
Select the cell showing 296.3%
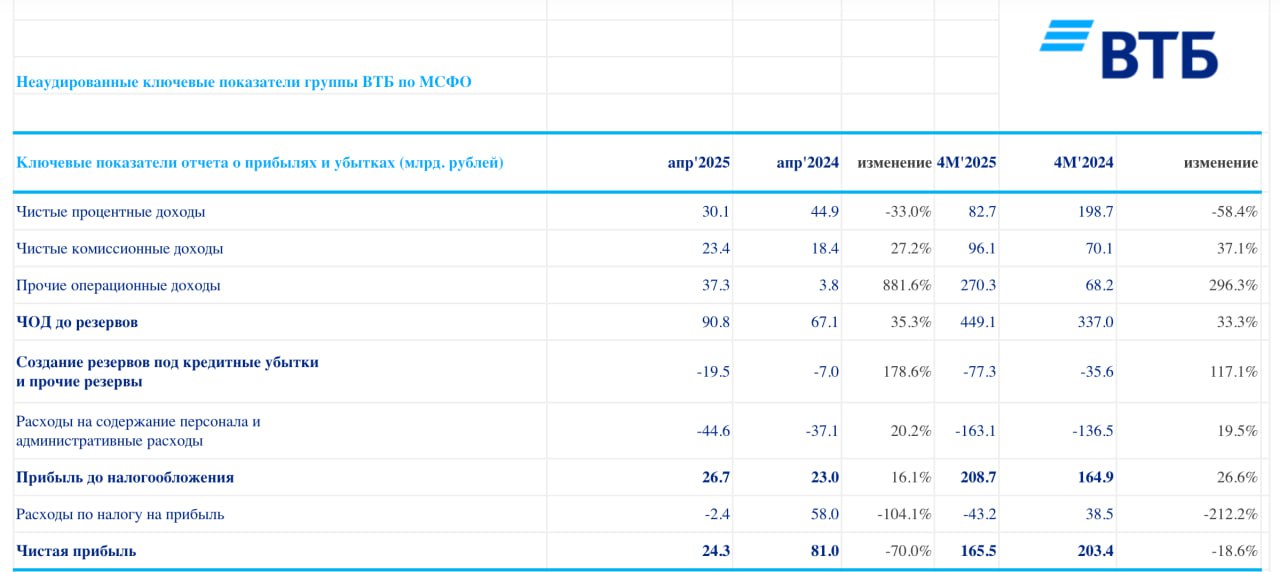point(1233,285)
